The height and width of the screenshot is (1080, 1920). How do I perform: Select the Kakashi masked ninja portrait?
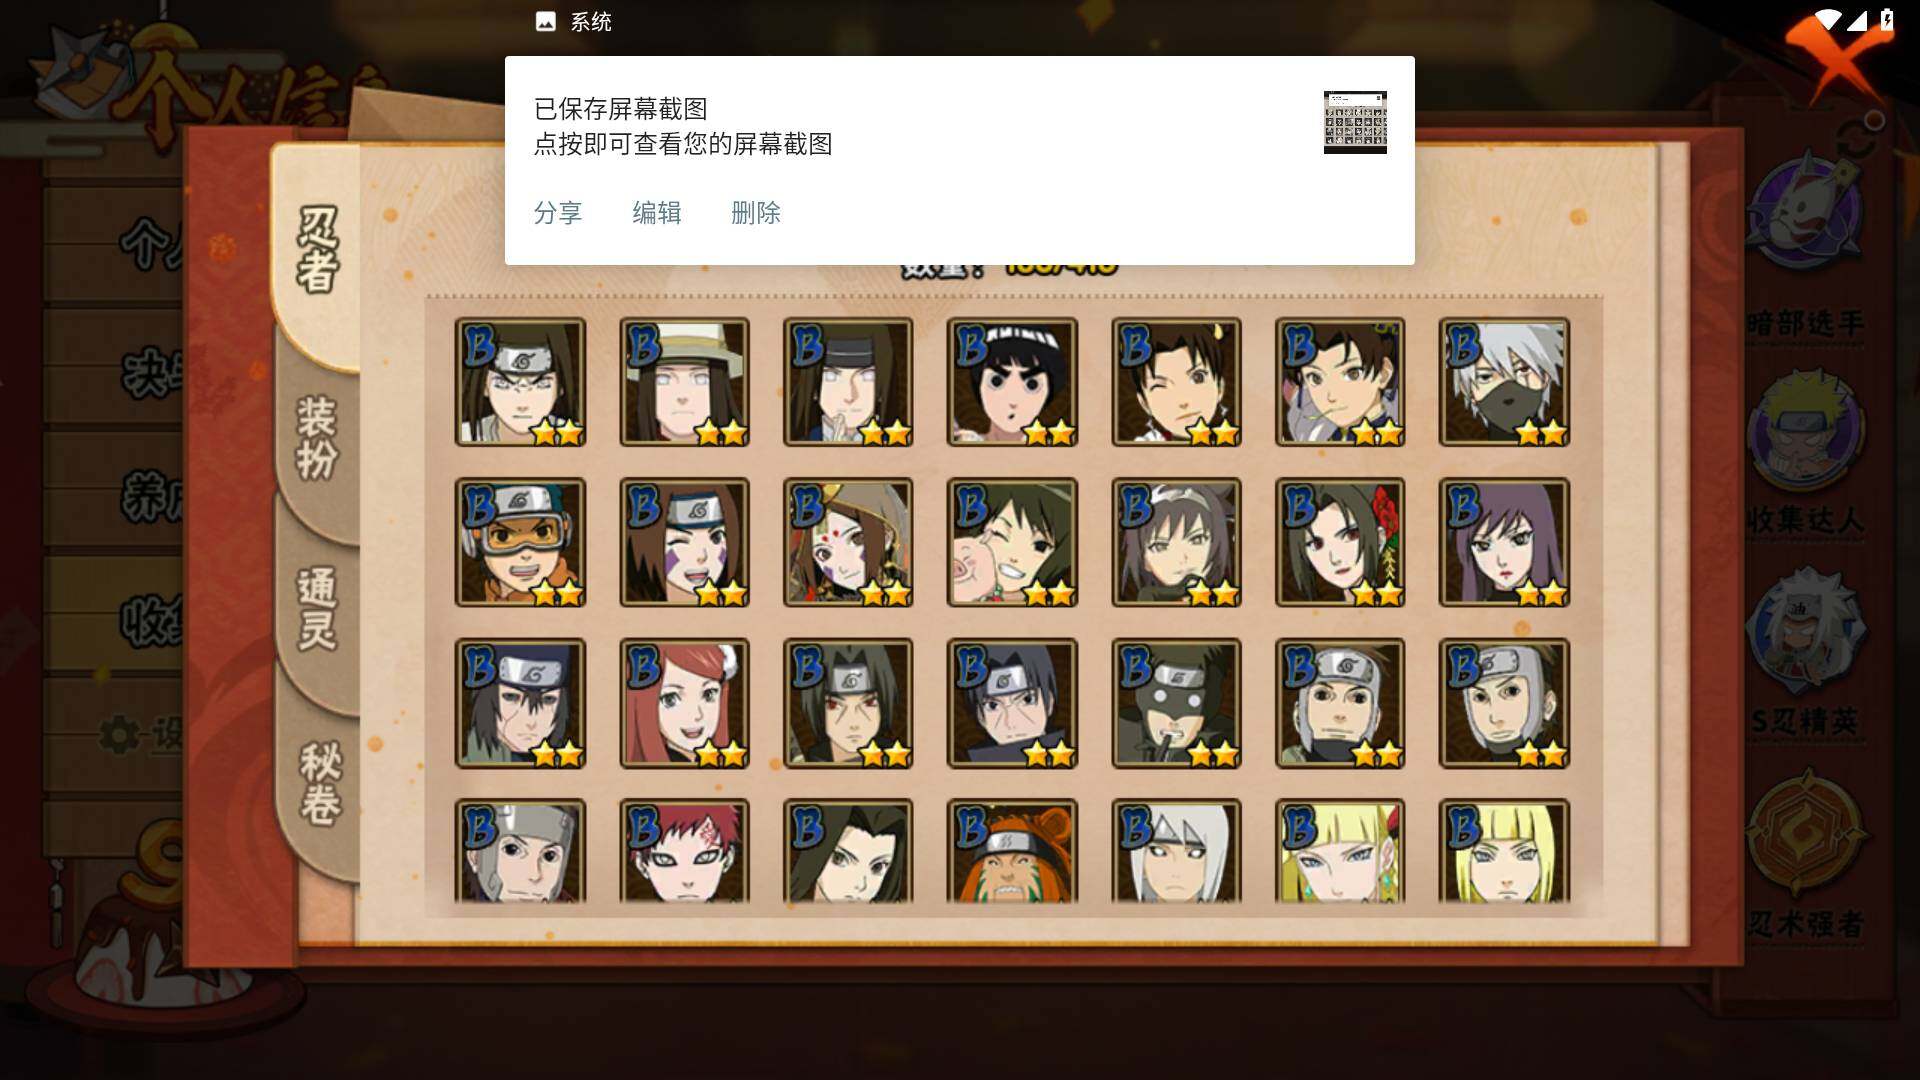click(x=1504, y=382)
